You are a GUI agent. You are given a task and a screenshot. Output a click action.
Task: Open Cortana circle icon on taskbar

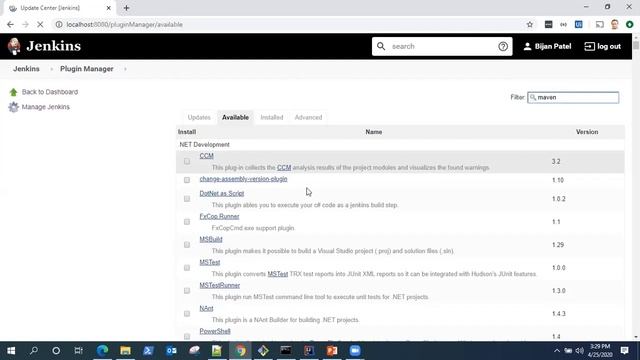point(56,351)
